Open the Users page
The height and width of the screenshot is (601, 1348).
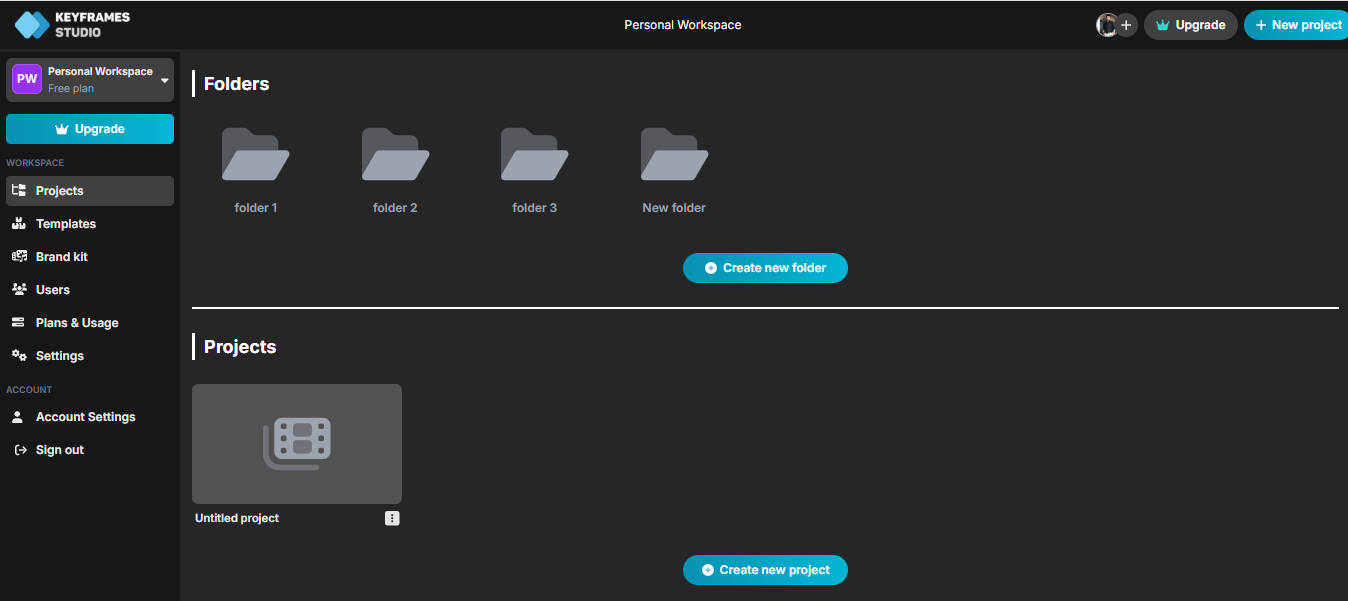point(51,289)
